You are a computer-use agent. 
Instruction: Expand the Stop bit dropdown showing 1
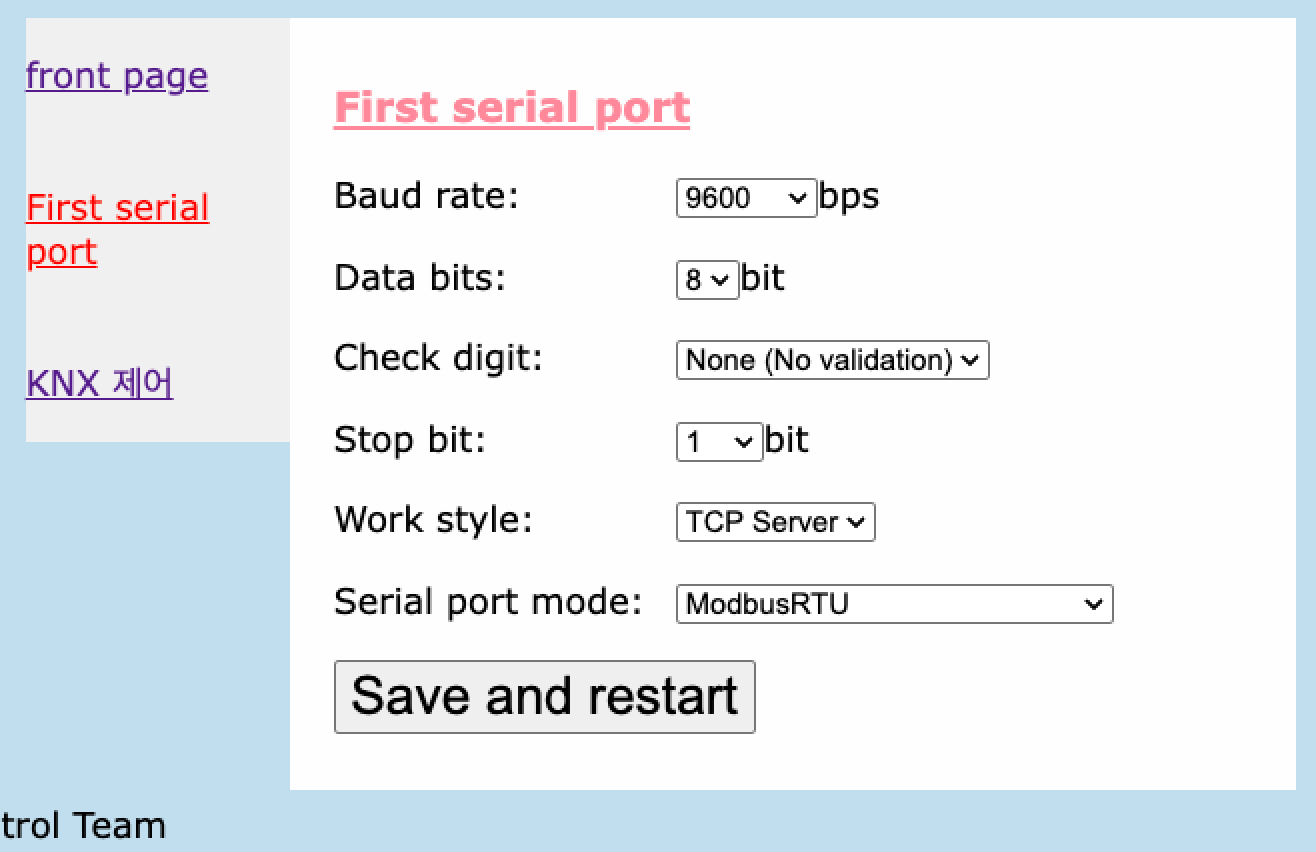[719, 442]
